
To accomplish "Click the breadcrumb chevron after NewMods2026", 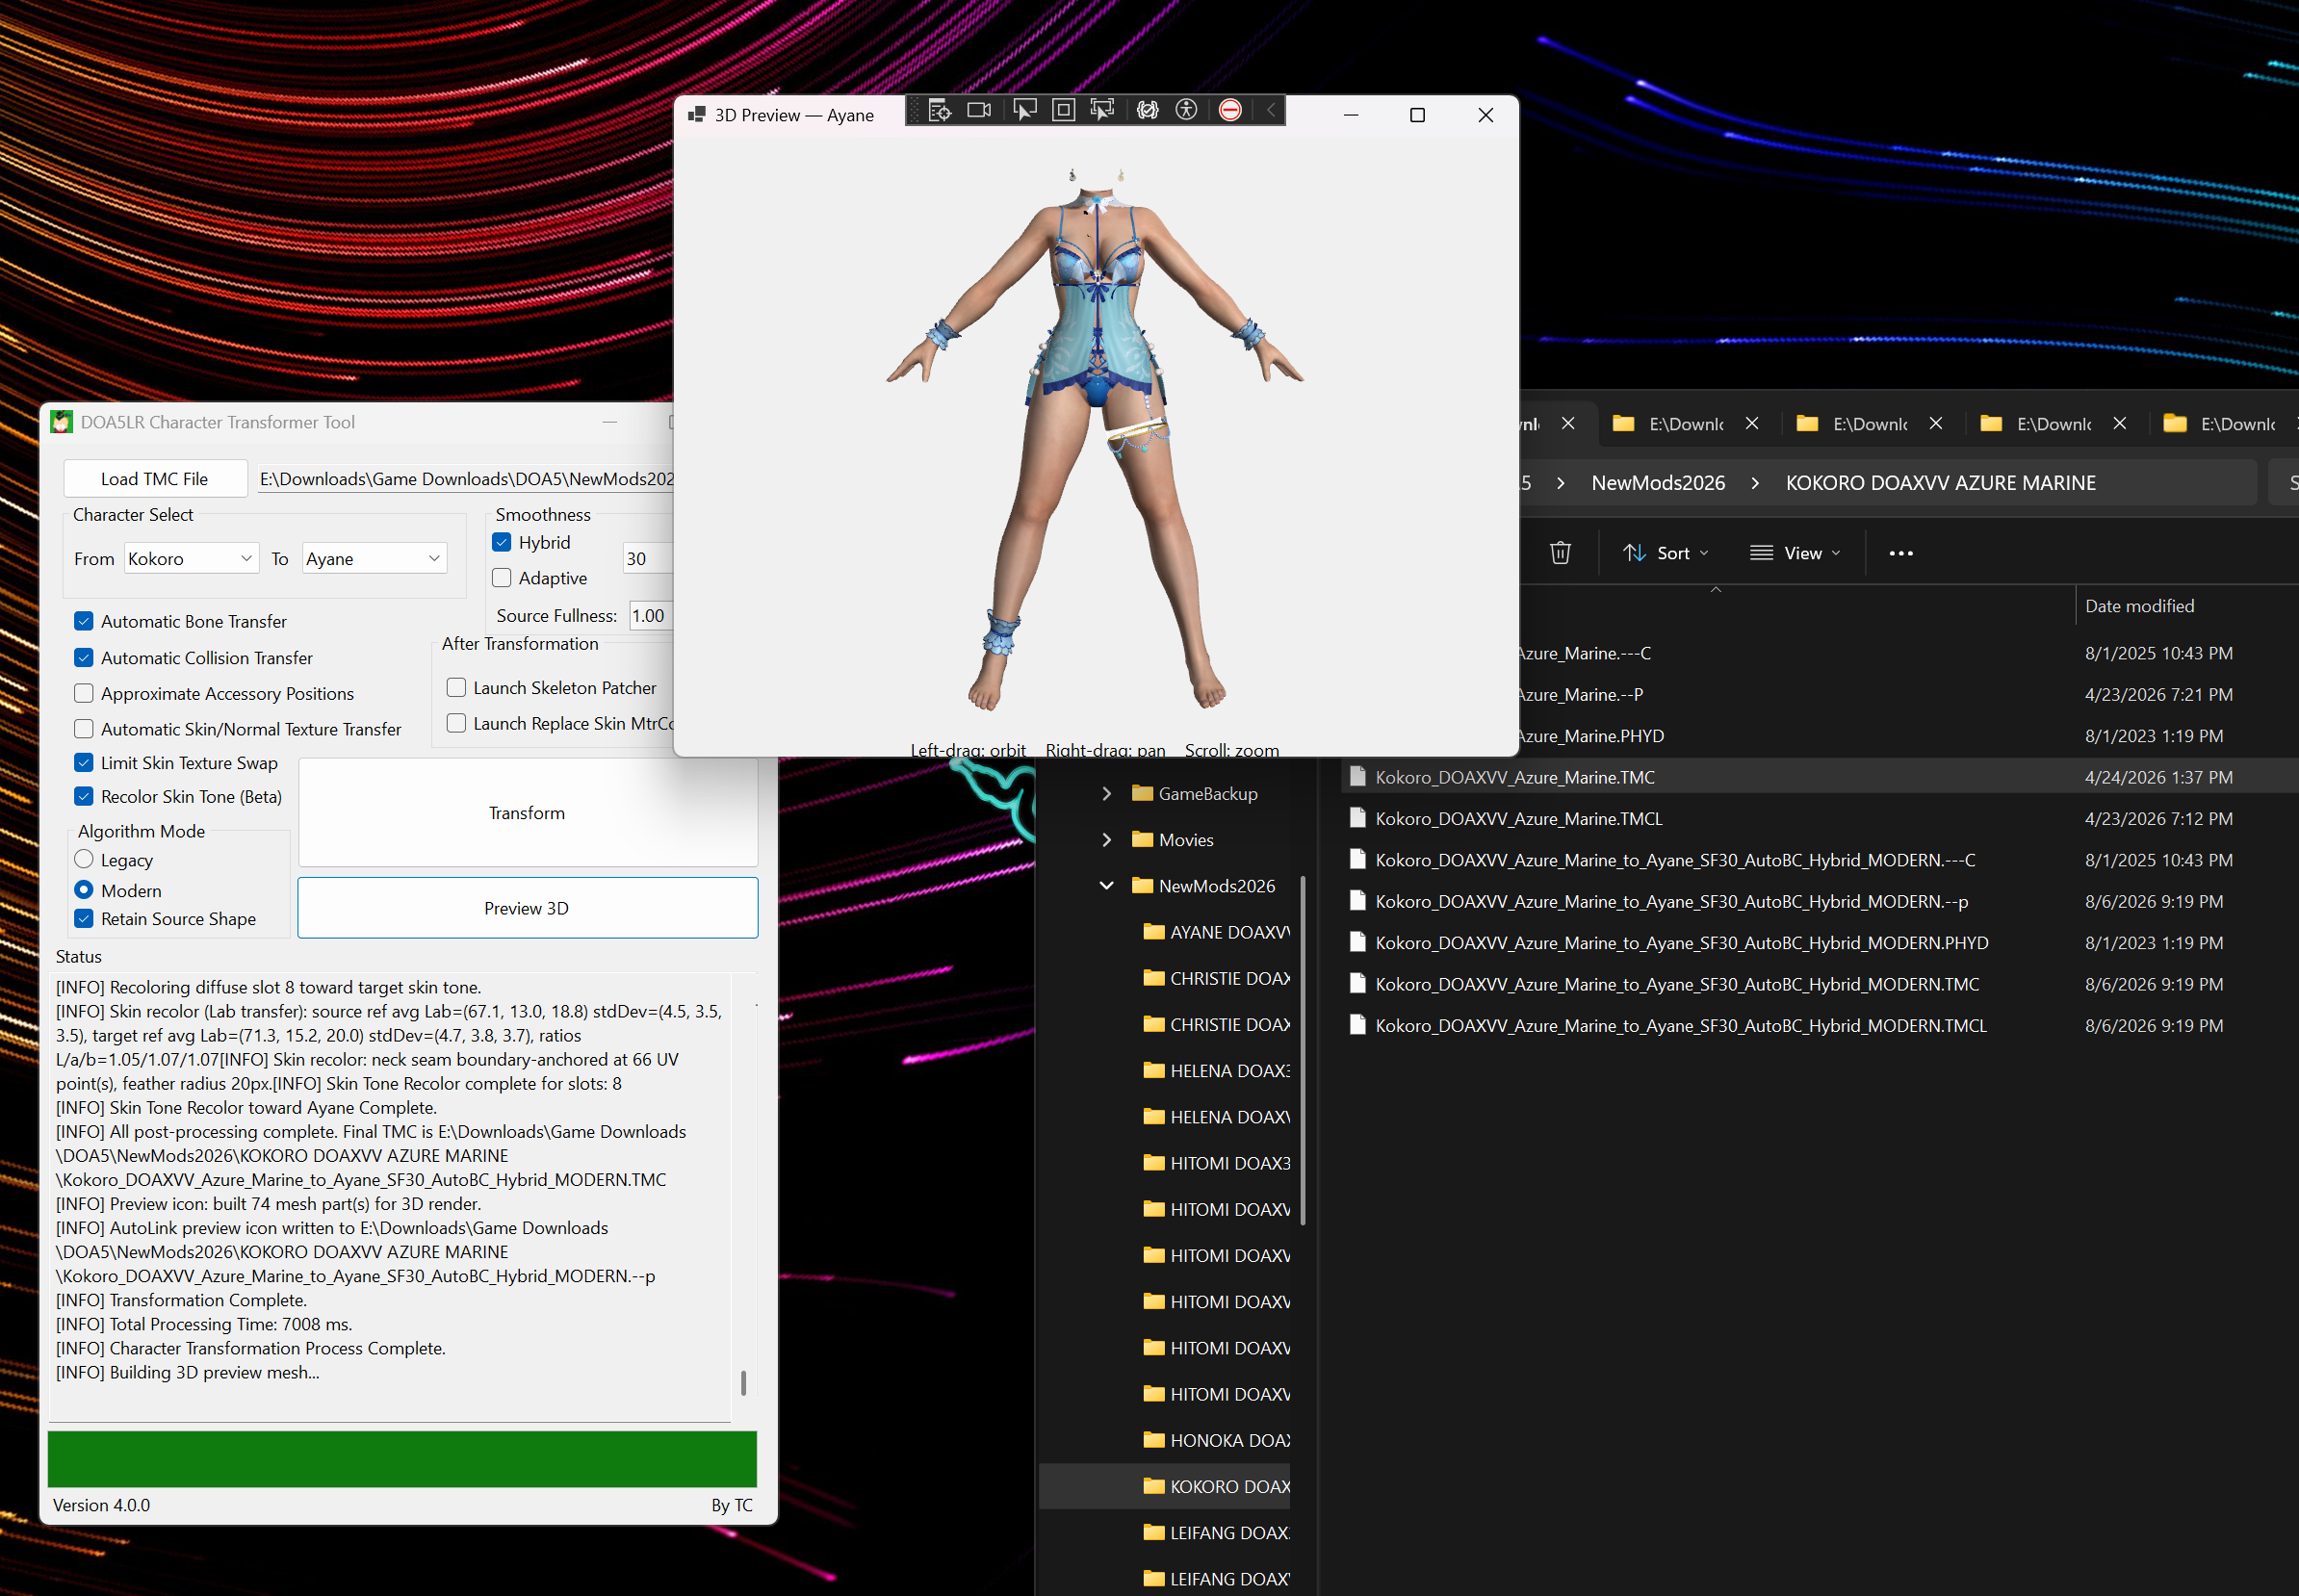I will pos(1755,483).
